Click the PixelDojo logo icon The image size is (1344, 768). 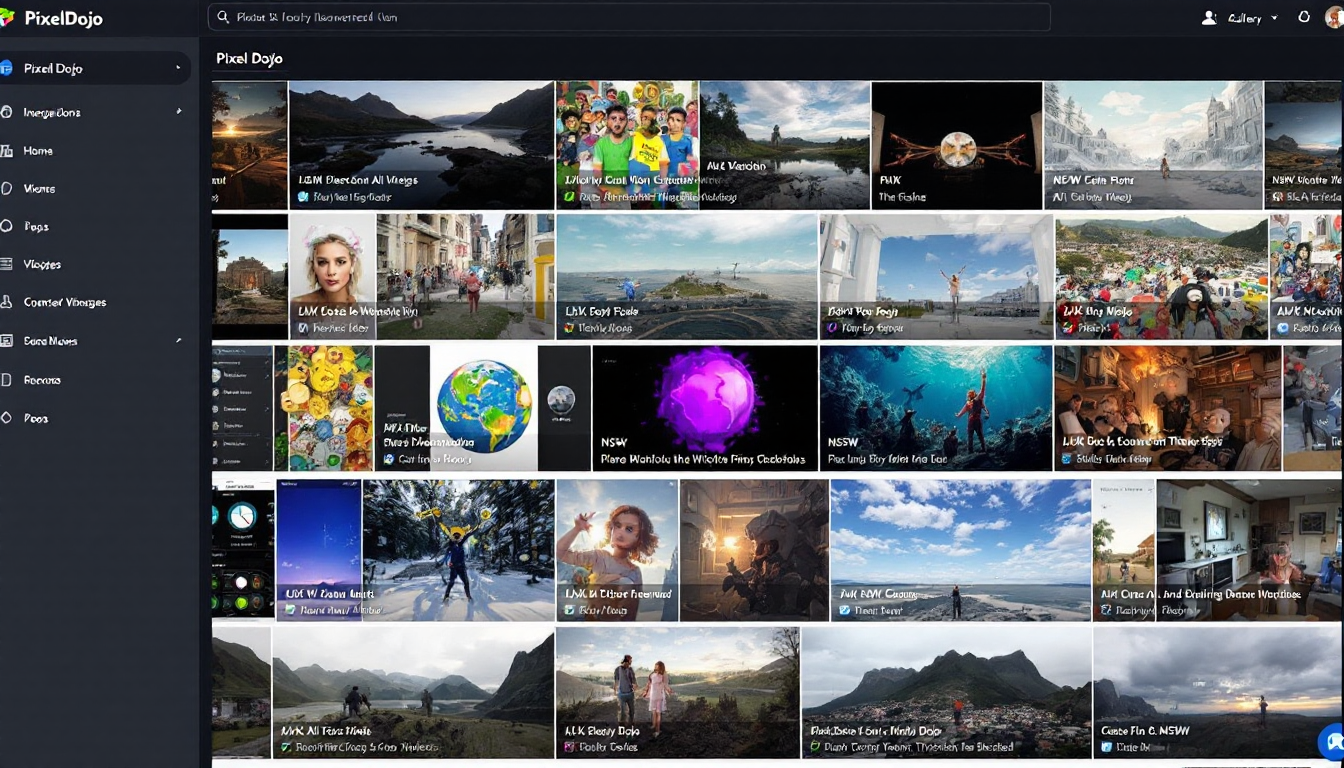(x=7, y=18)
